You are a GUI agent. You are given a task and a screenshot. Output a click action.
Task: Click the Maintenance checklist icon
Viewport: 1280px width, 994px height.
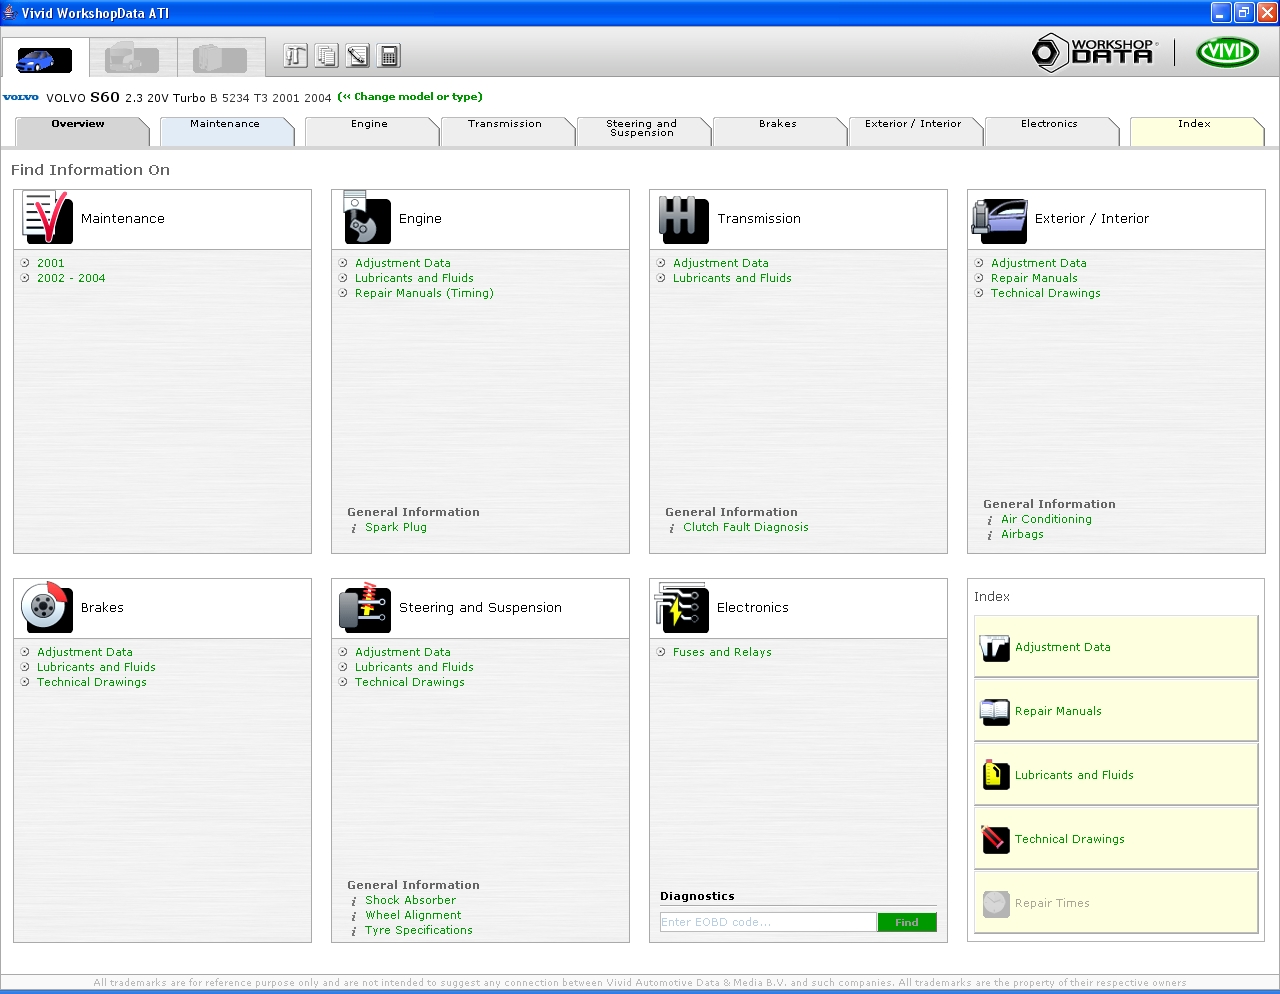46,217
